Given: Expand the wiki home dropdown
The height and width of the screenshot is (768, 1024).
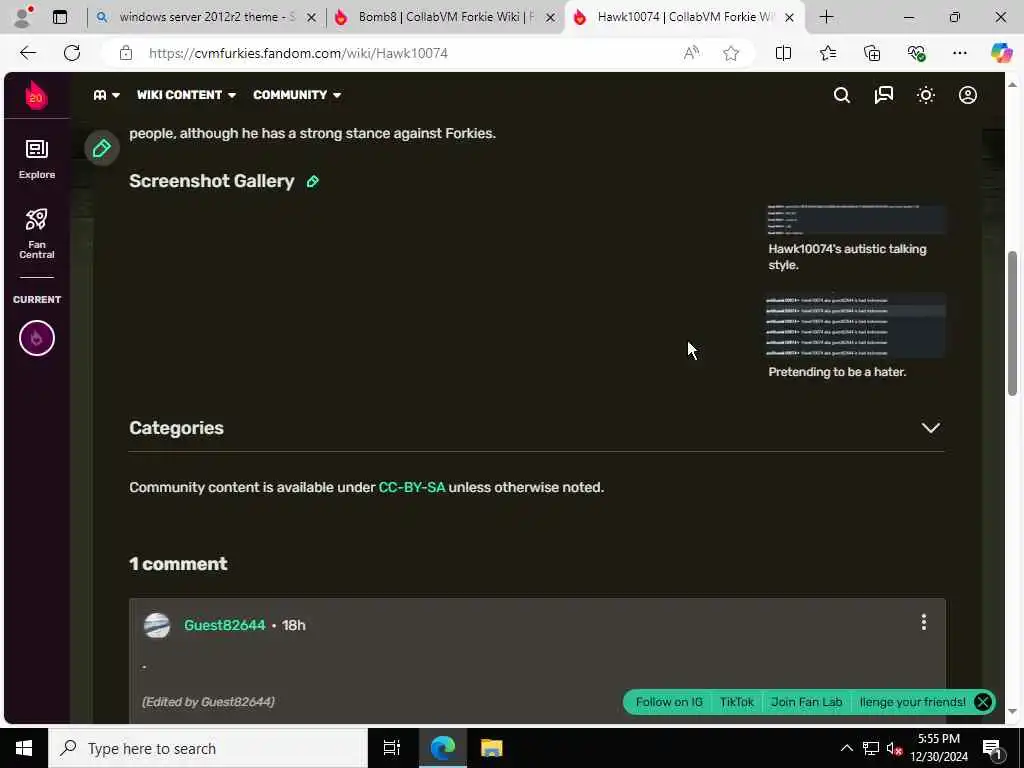Looking at the screenshot, I should pyautogui.click(x=106, y=95).
